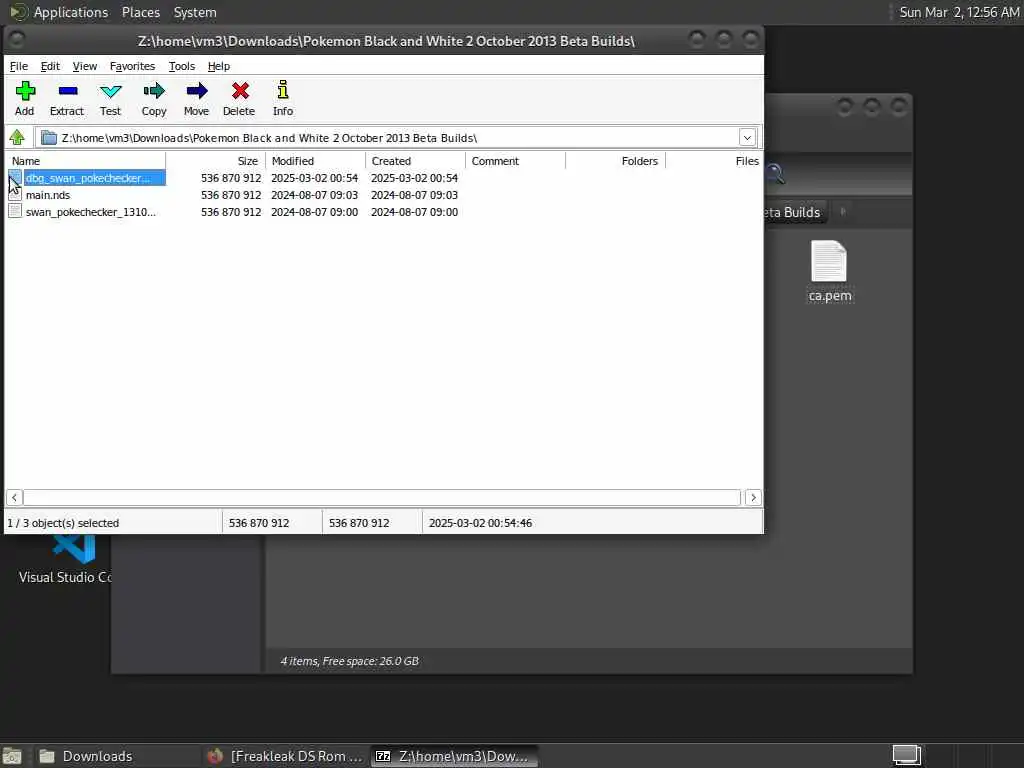The image size is (1024, 768).
Task: Sort files by the Name column header
Action: pos(86,161)
